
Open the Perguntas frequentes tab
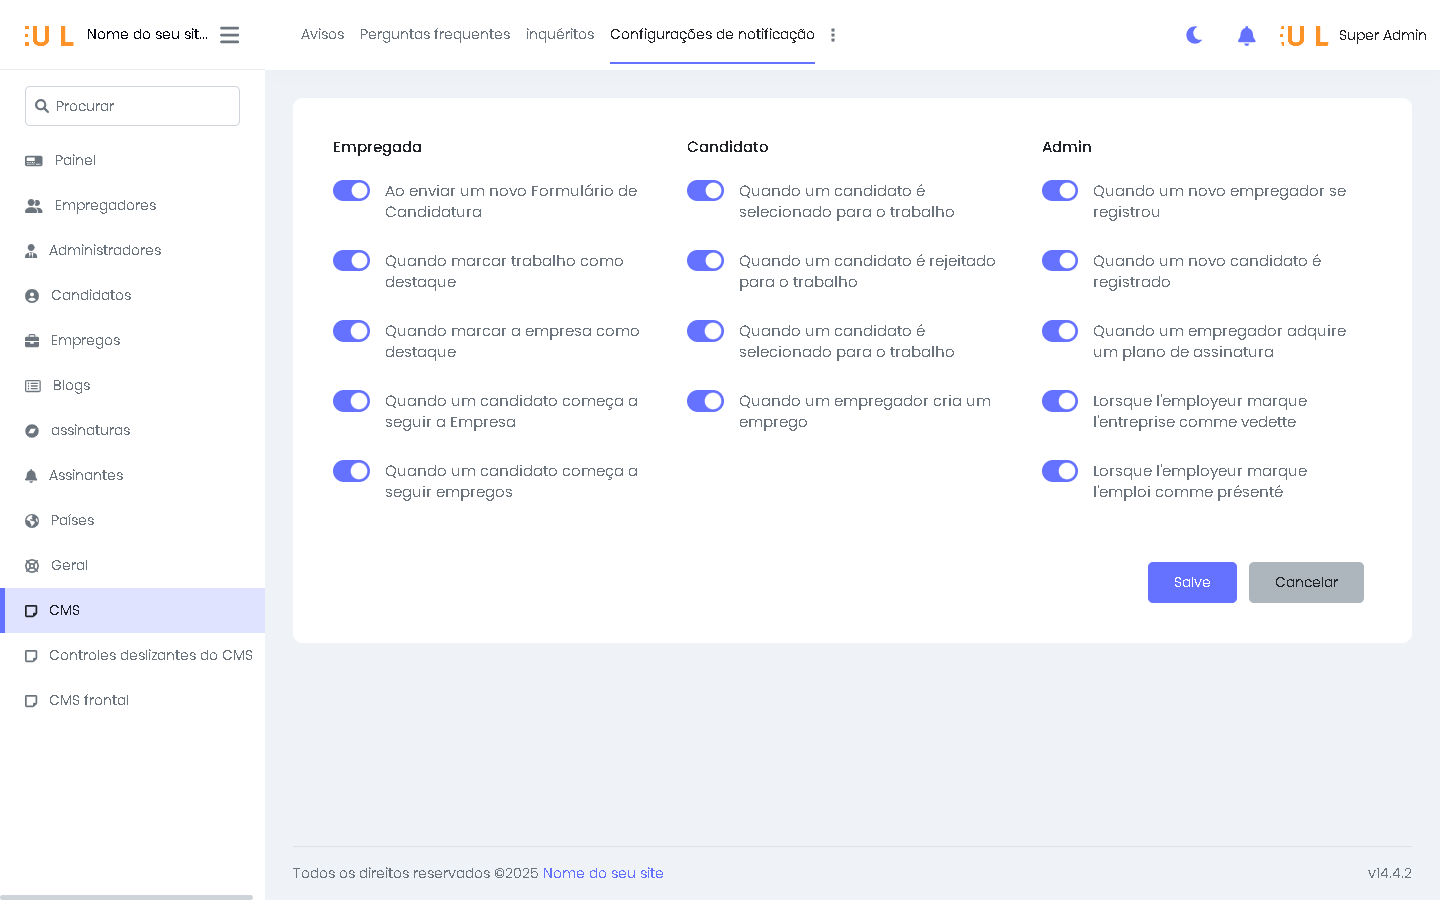pos(435,34)
